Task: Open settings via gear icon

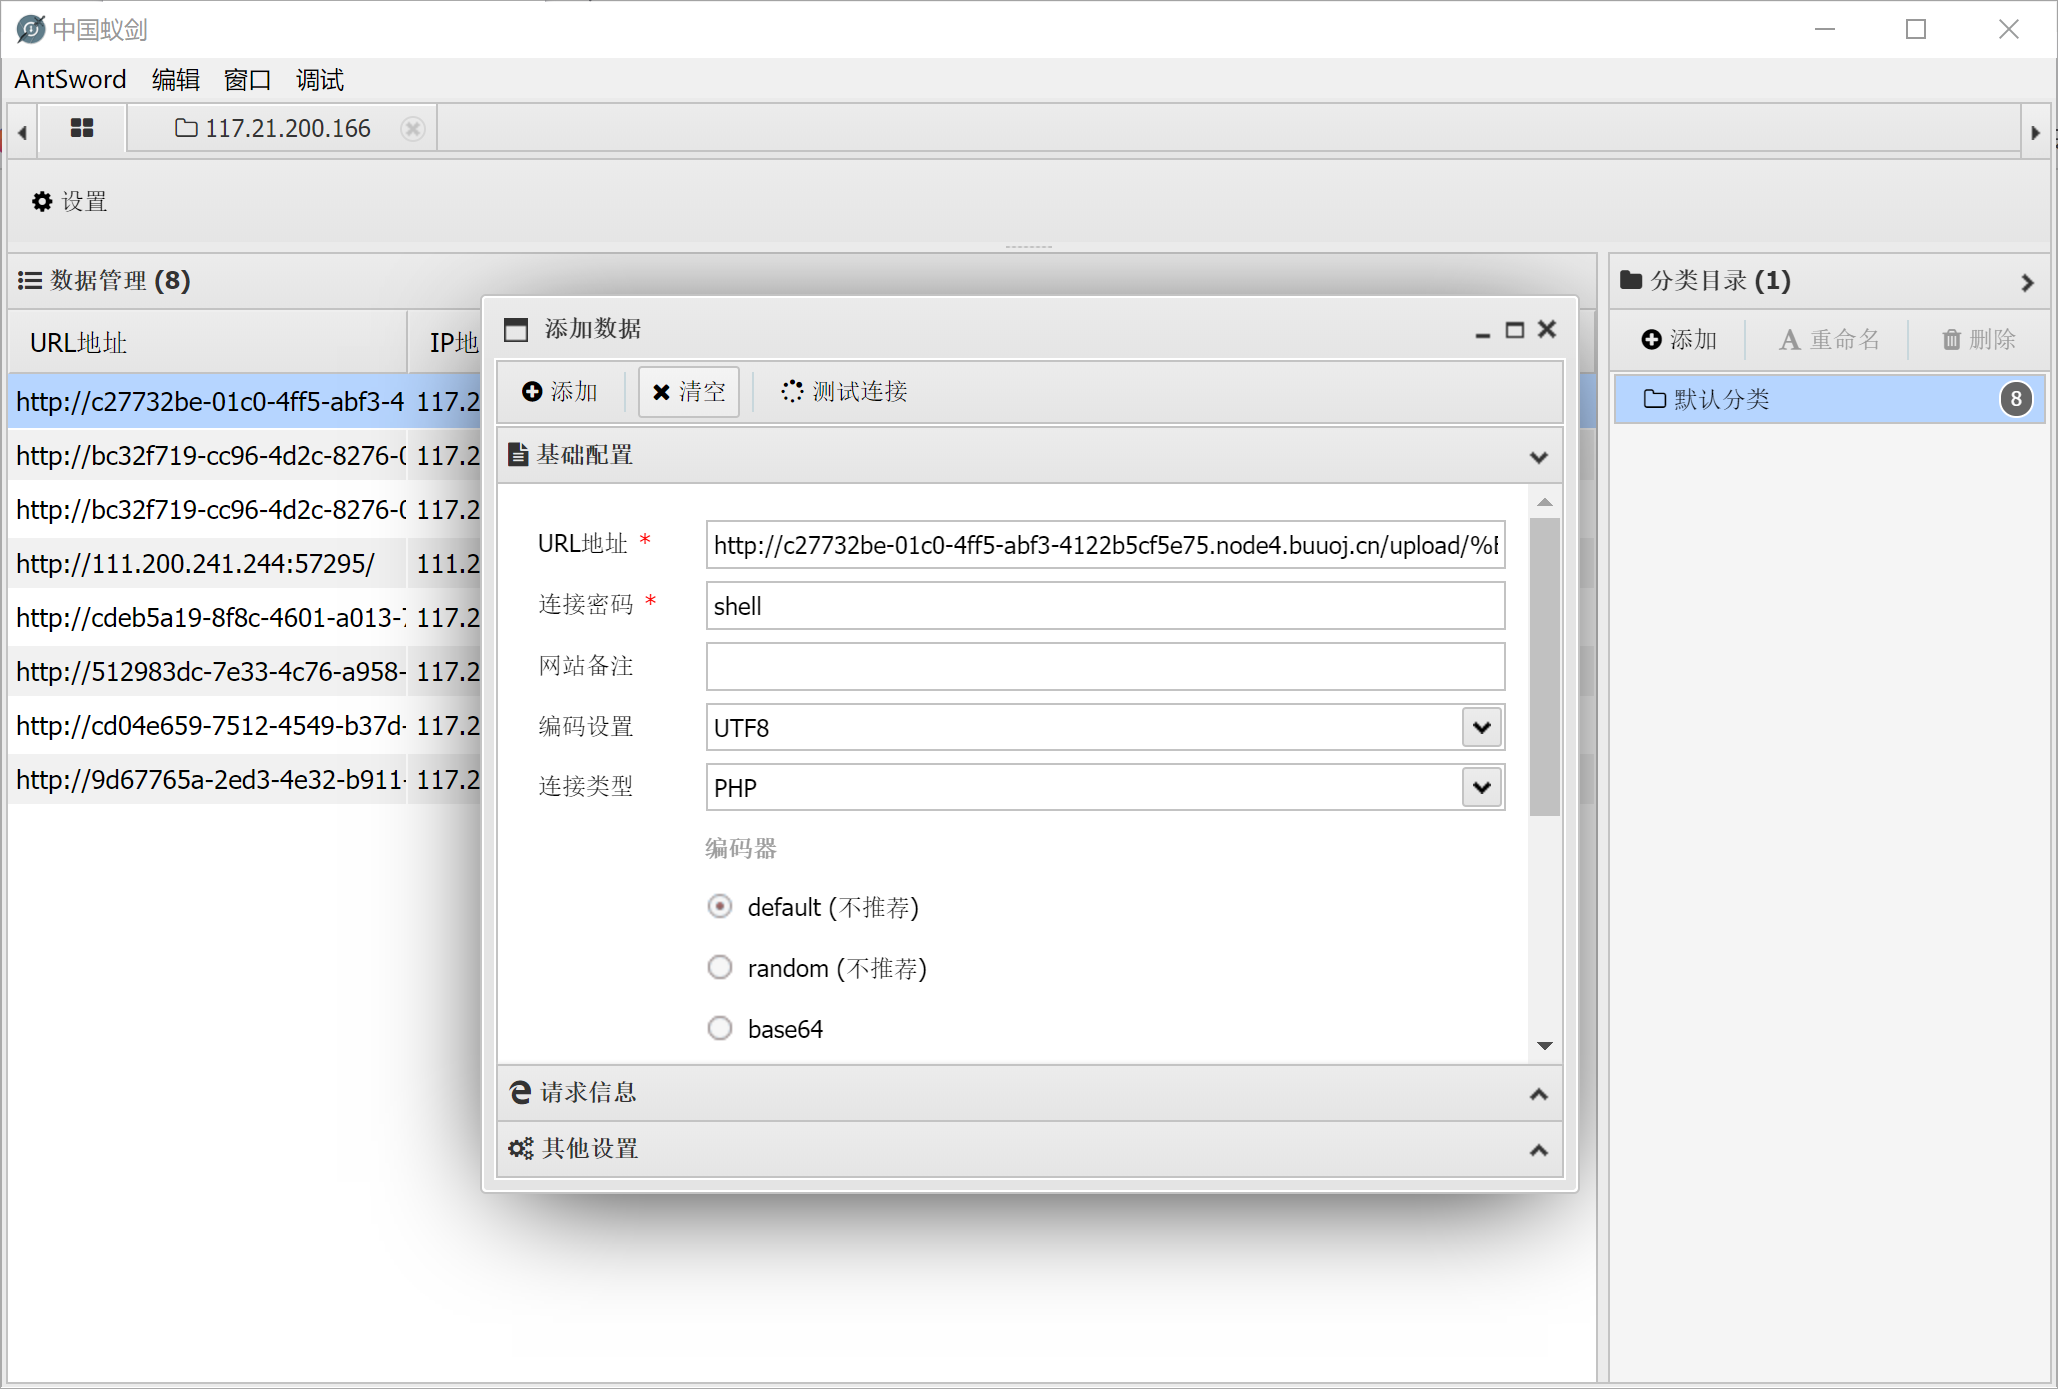Action: (x=41, y=202)
